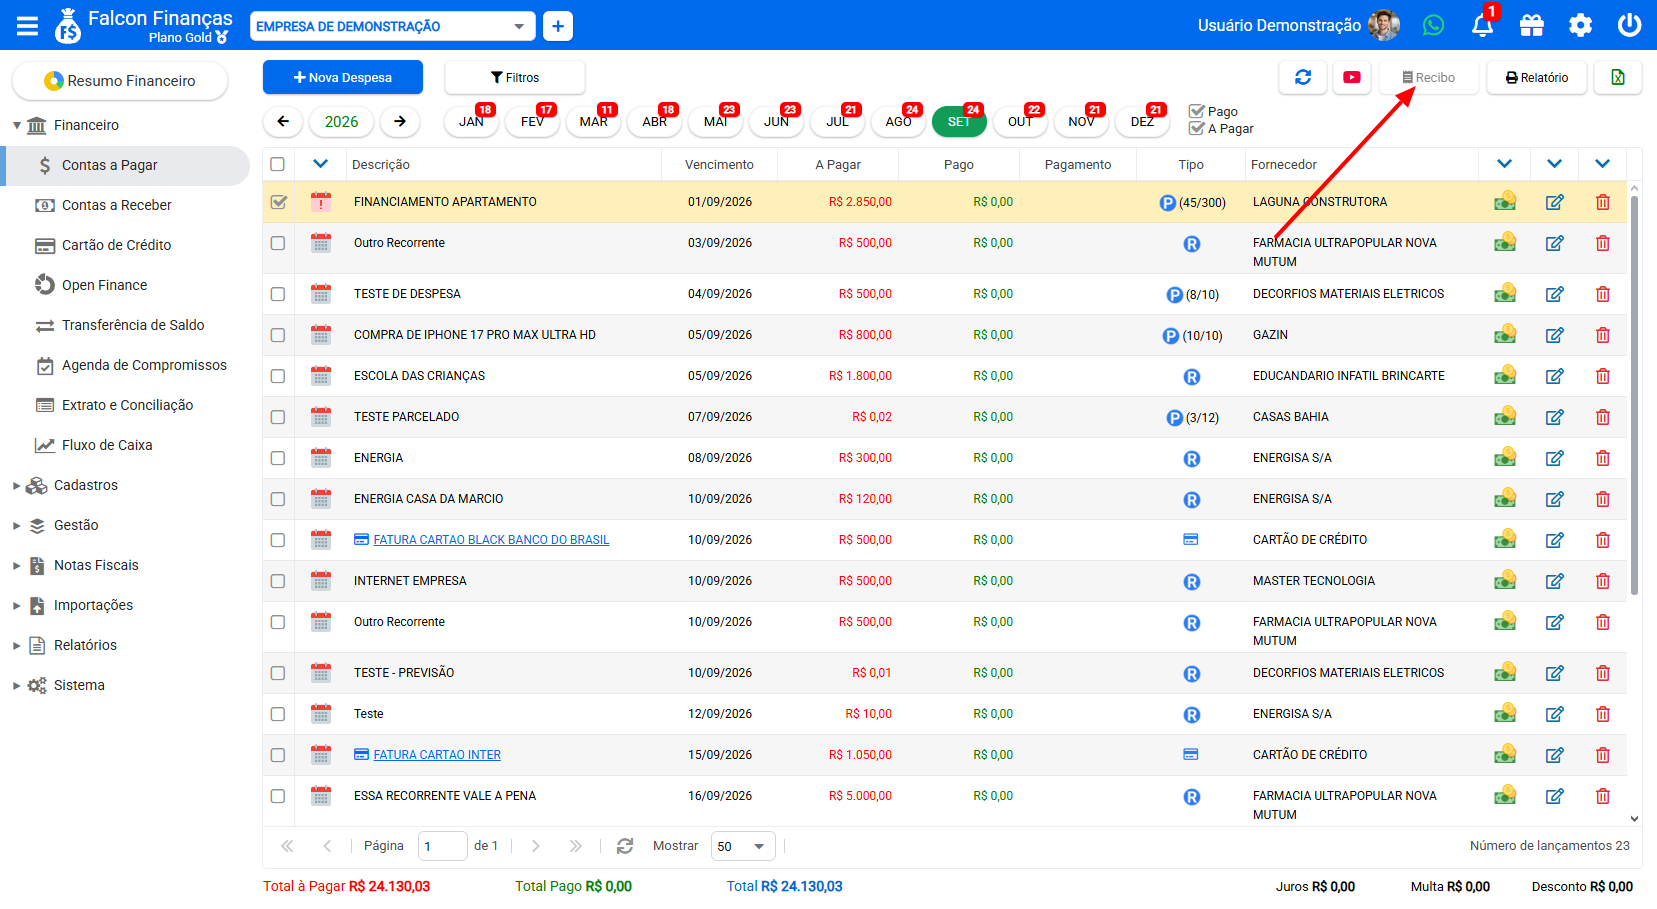Add new company with plus button
The width and height of the screenshot is (1657, 909).
coord(558,26)
